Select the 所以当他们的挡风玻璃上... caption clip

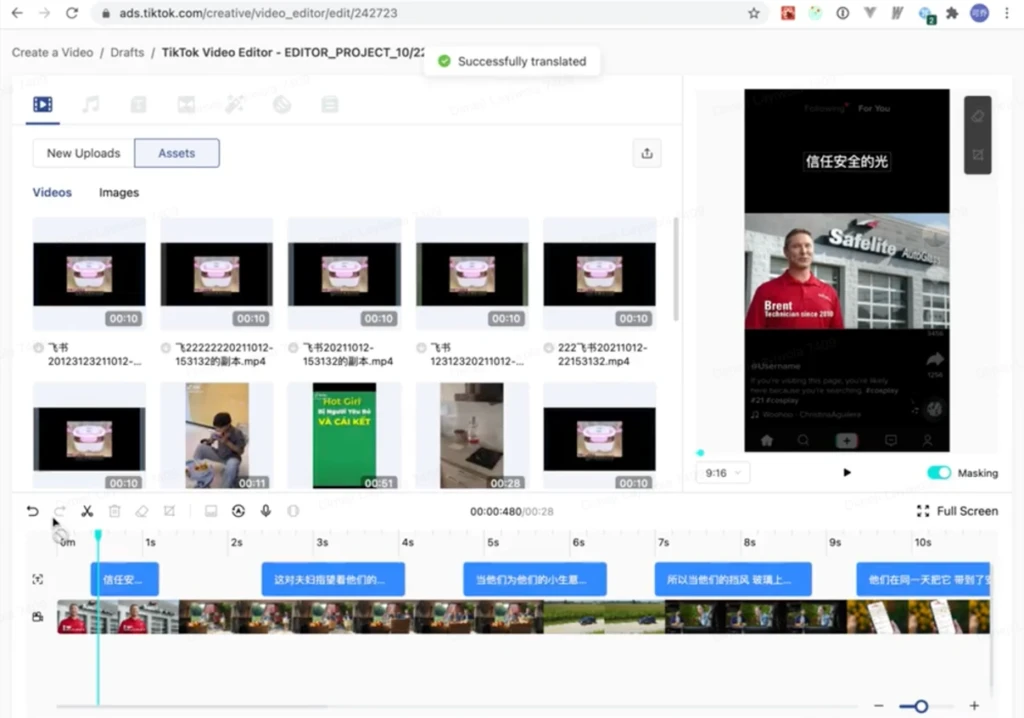coord(733,579)
